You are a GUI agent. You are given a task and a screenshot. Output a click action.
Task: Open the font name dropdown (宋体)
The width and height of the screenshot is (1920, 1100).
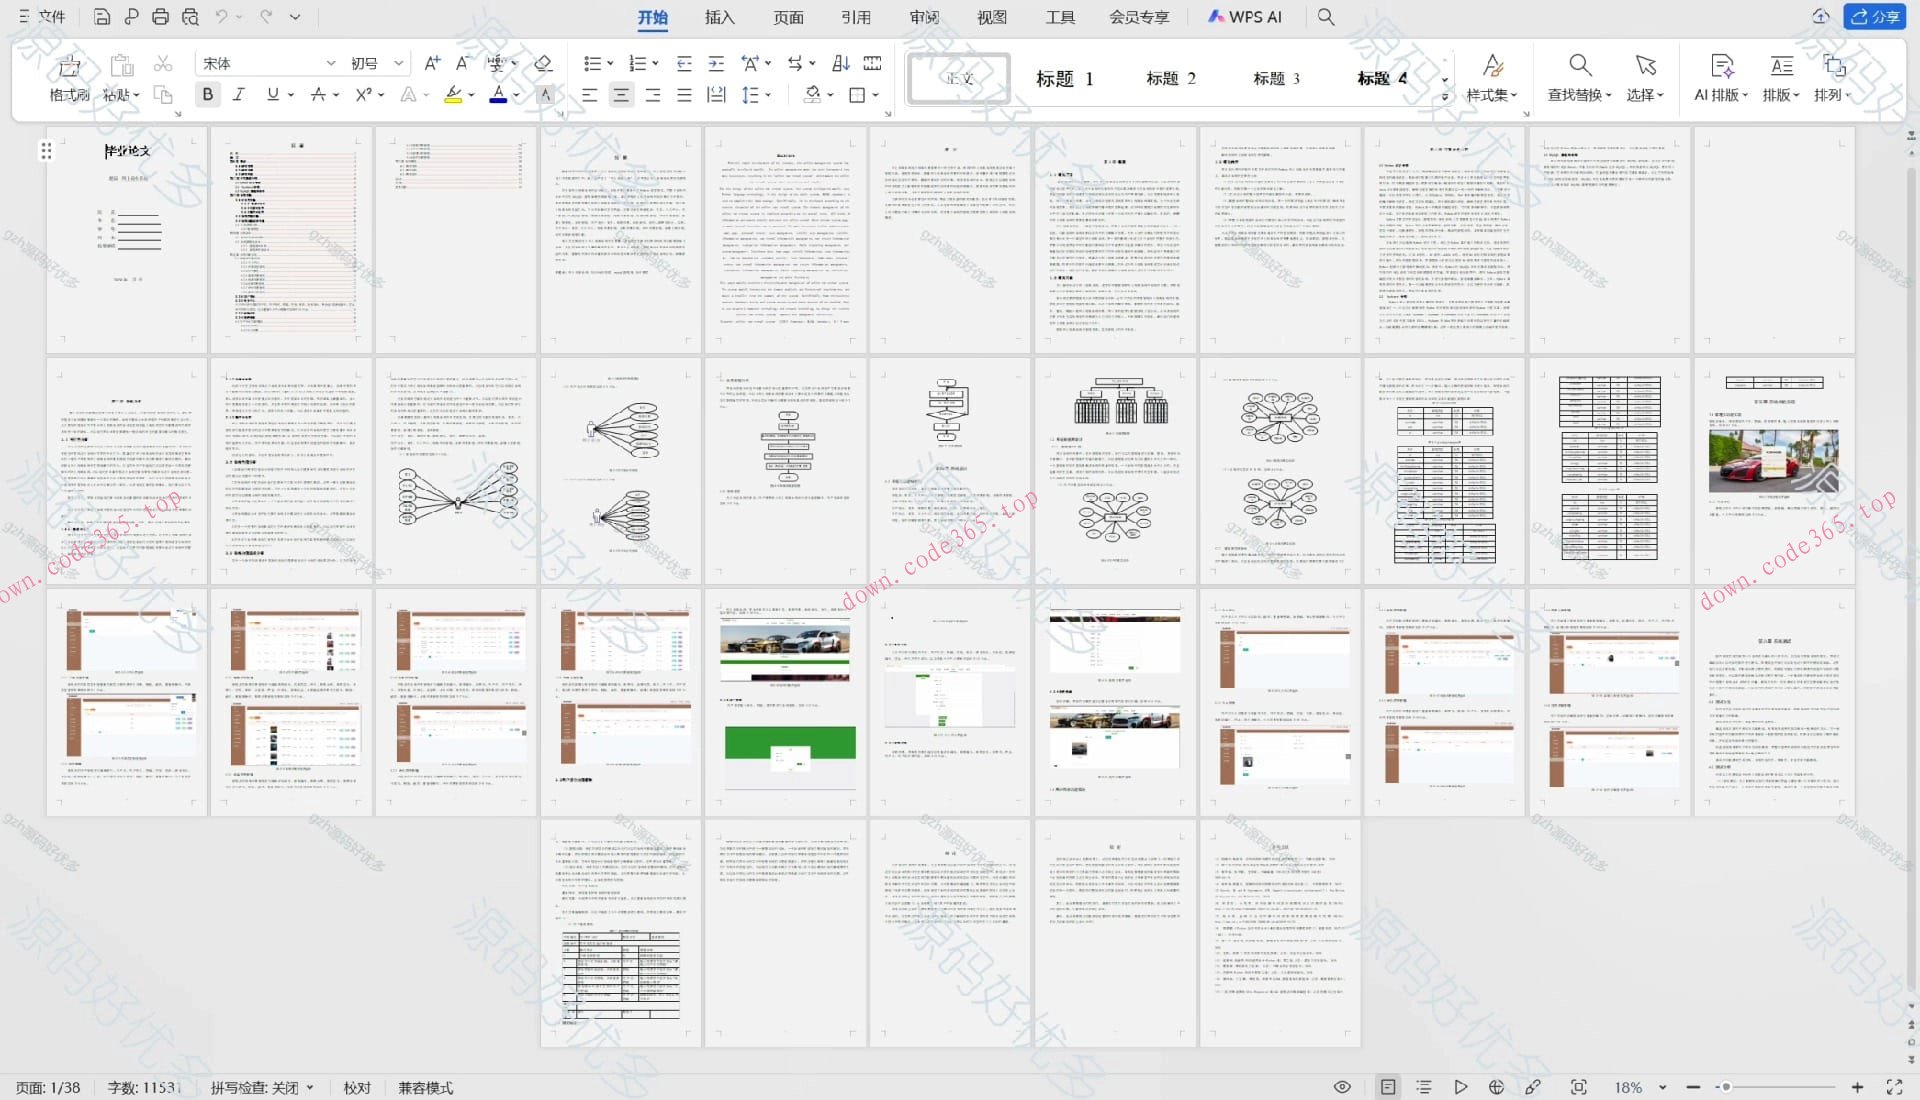click(x=330, y=63)
